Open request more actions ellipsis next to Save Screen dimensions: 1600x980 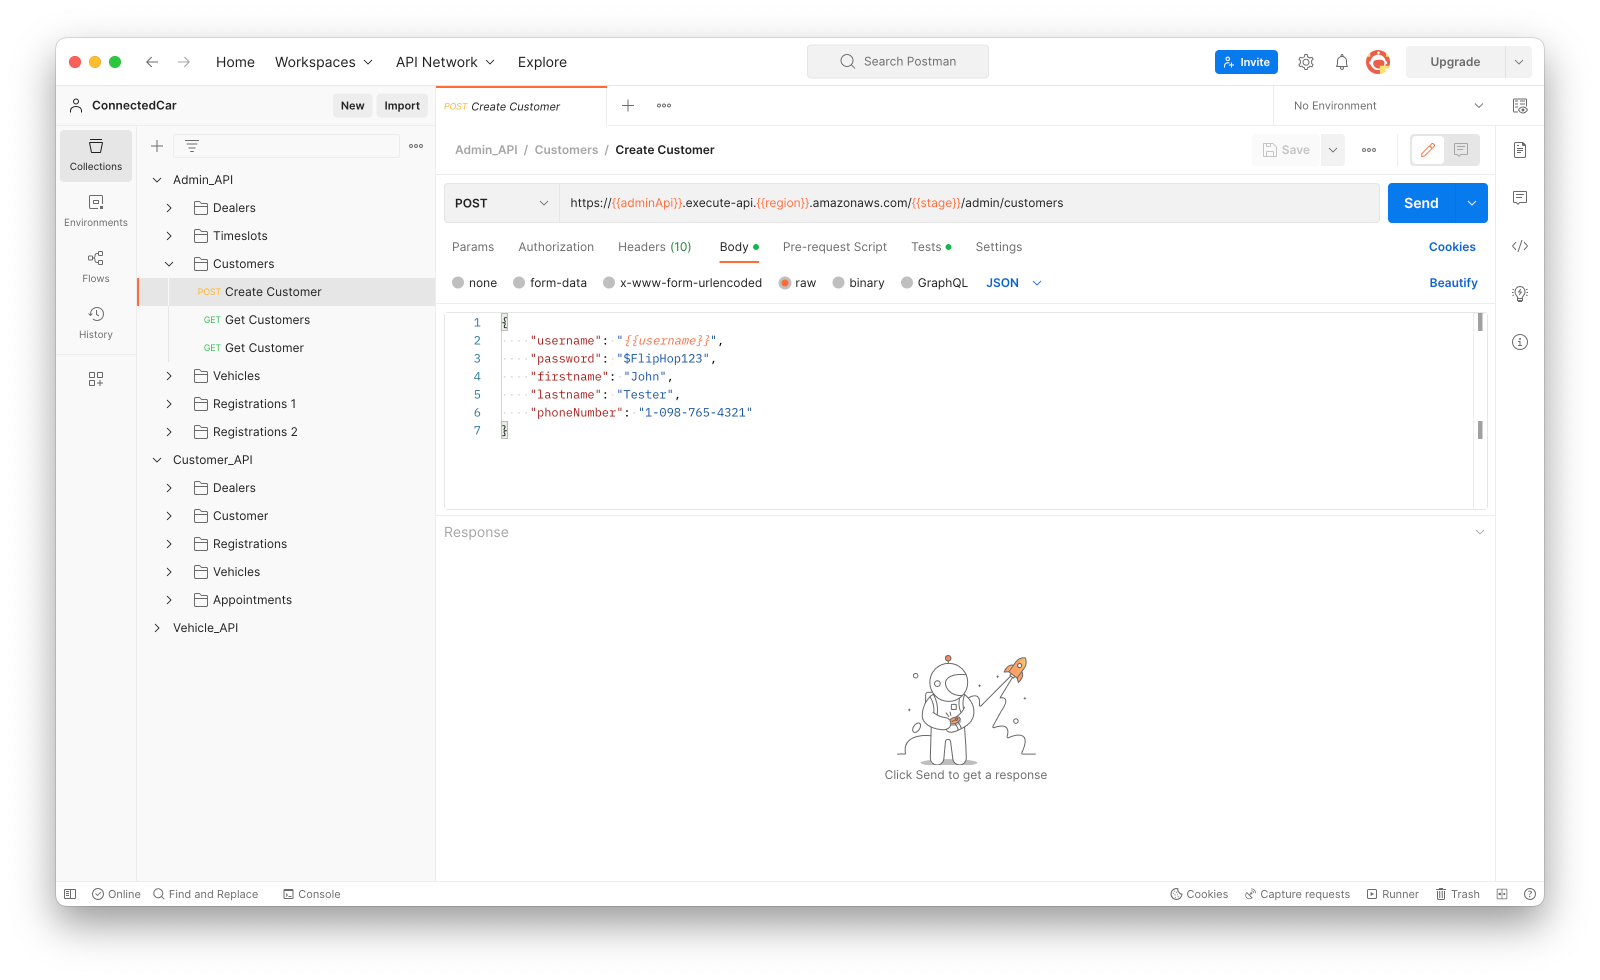(x=1369, y=150)
